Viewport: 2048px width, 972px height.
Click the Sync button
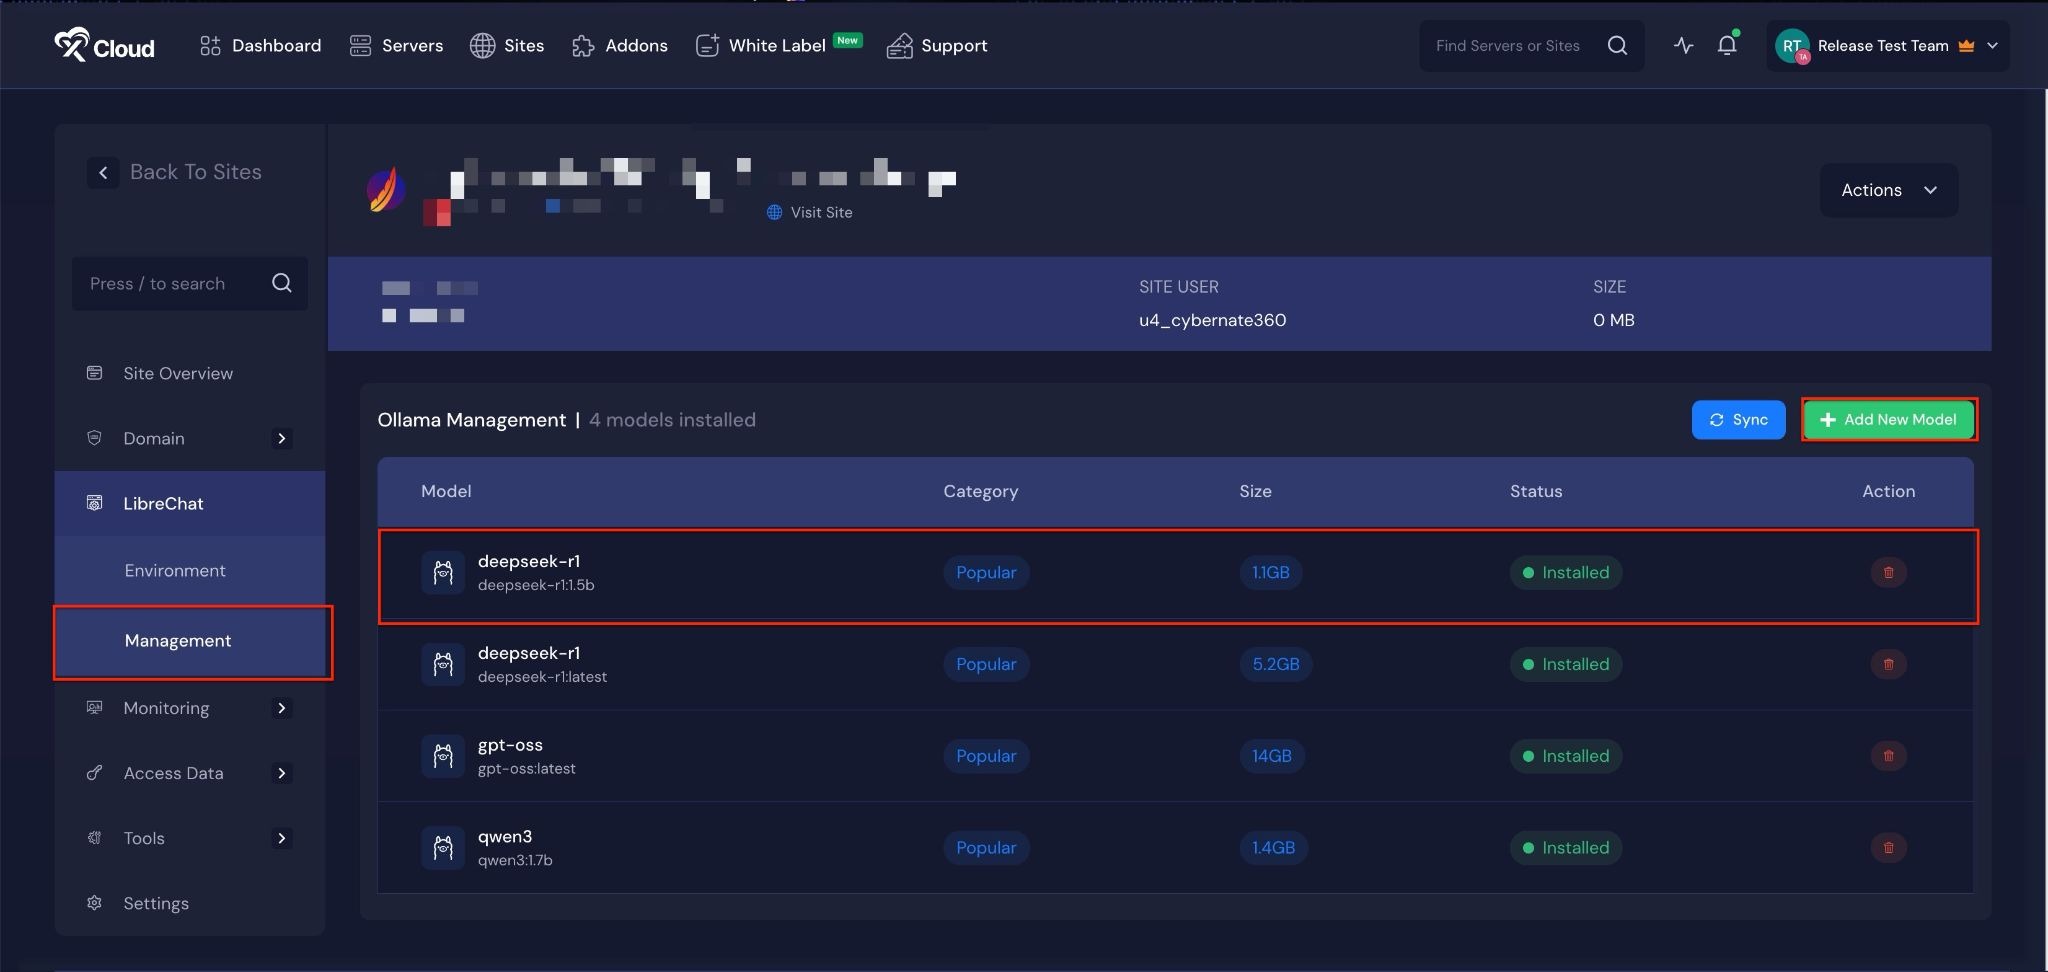[x=1738, y=420]
